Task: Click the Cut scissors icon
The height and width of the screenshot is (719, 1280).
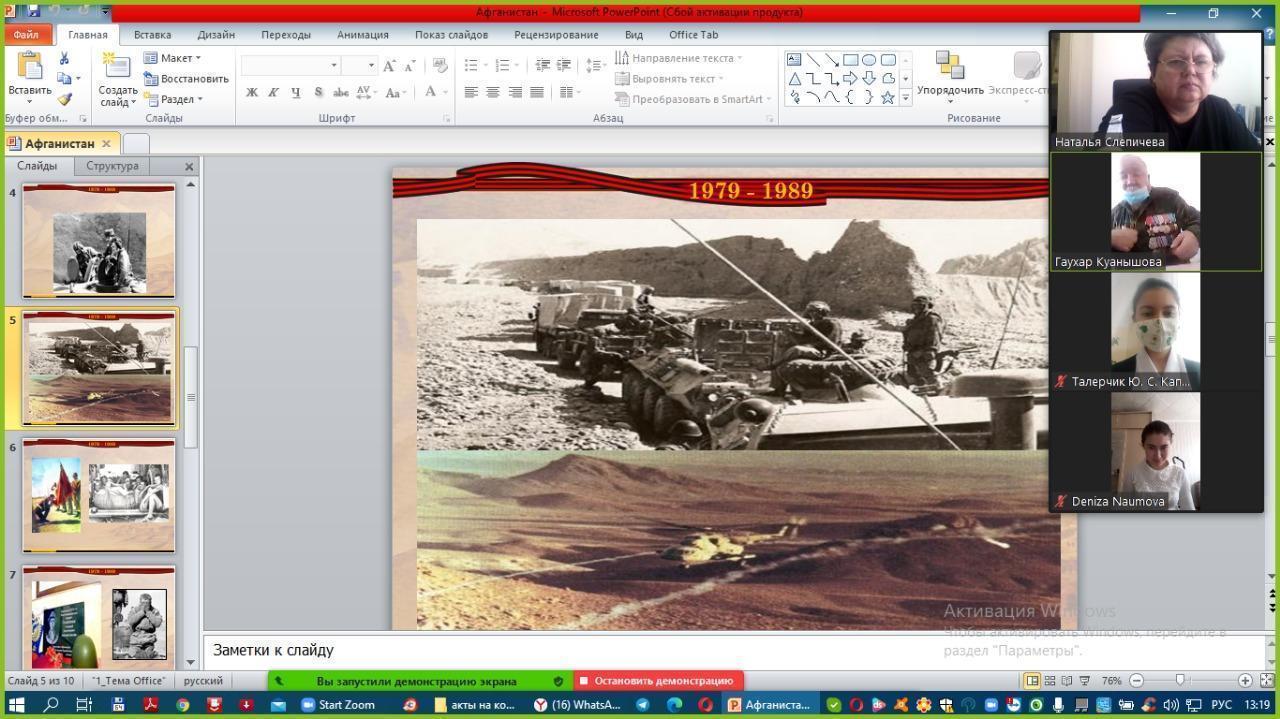Action: (x=65, y=59)
